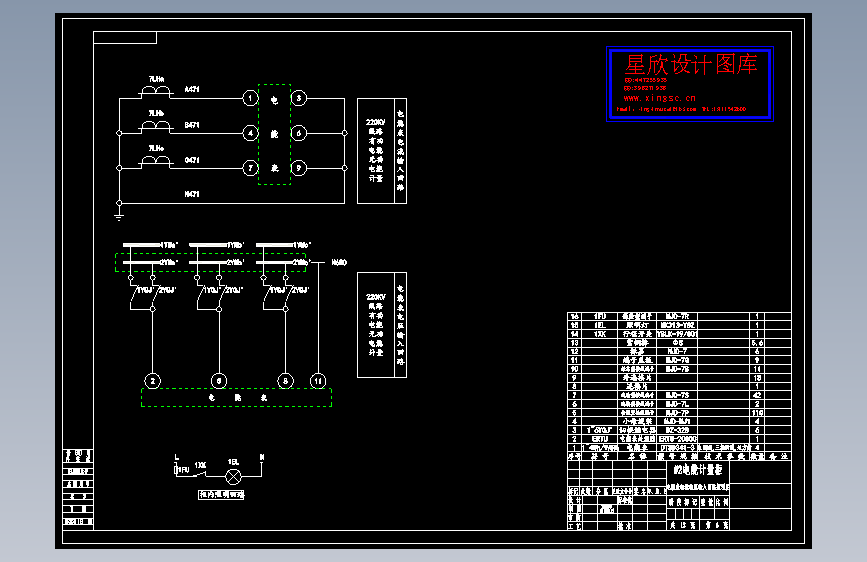Click the 5.6 quantity cell in row 13
867x562 pixels.
pos(757,343)
